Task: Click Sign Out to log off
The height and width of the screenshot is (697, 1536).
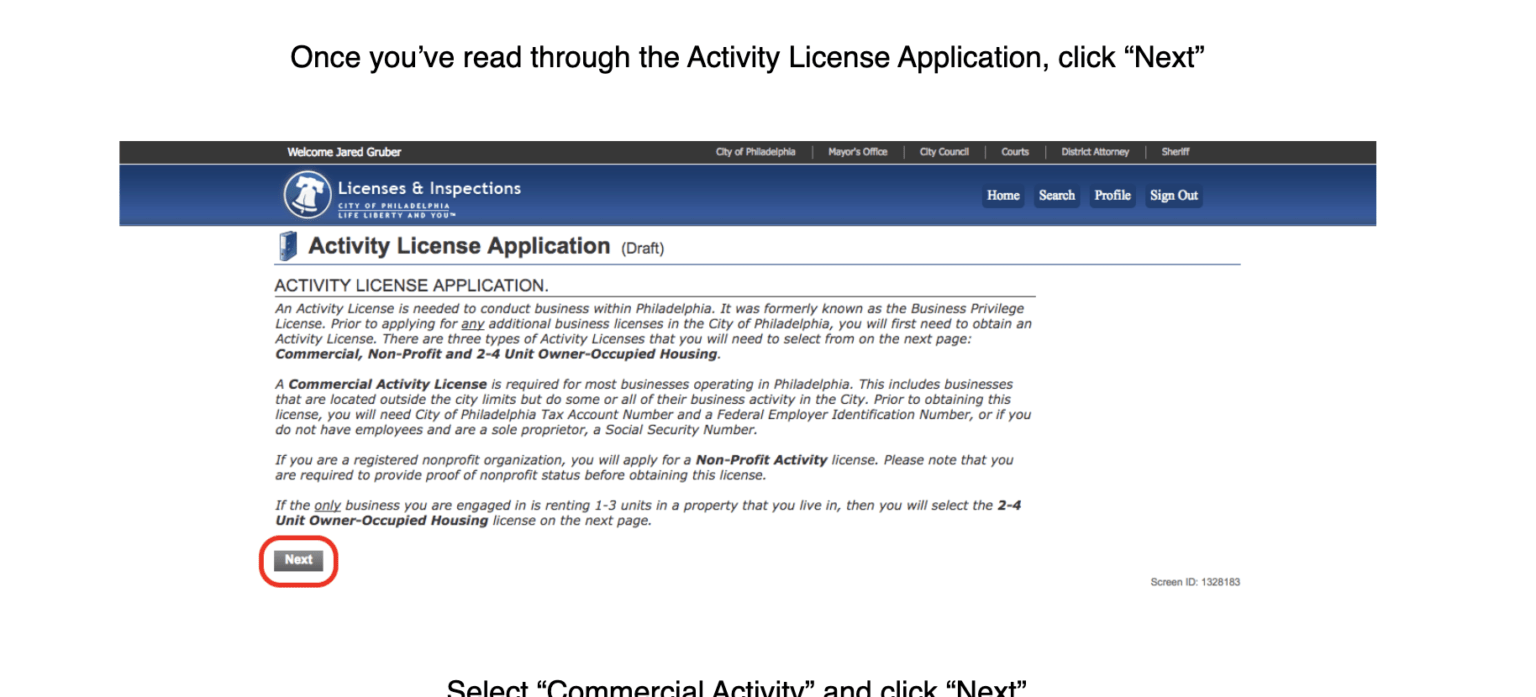Action: point(1173,196)
